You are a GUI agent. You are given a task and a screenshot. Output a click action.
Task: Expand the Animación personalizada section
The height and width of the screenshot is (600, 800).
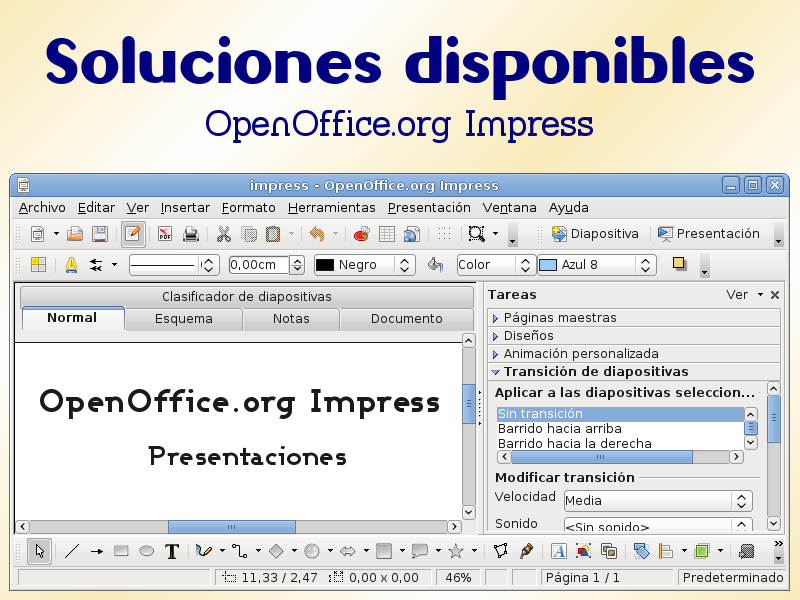(580, 353)
